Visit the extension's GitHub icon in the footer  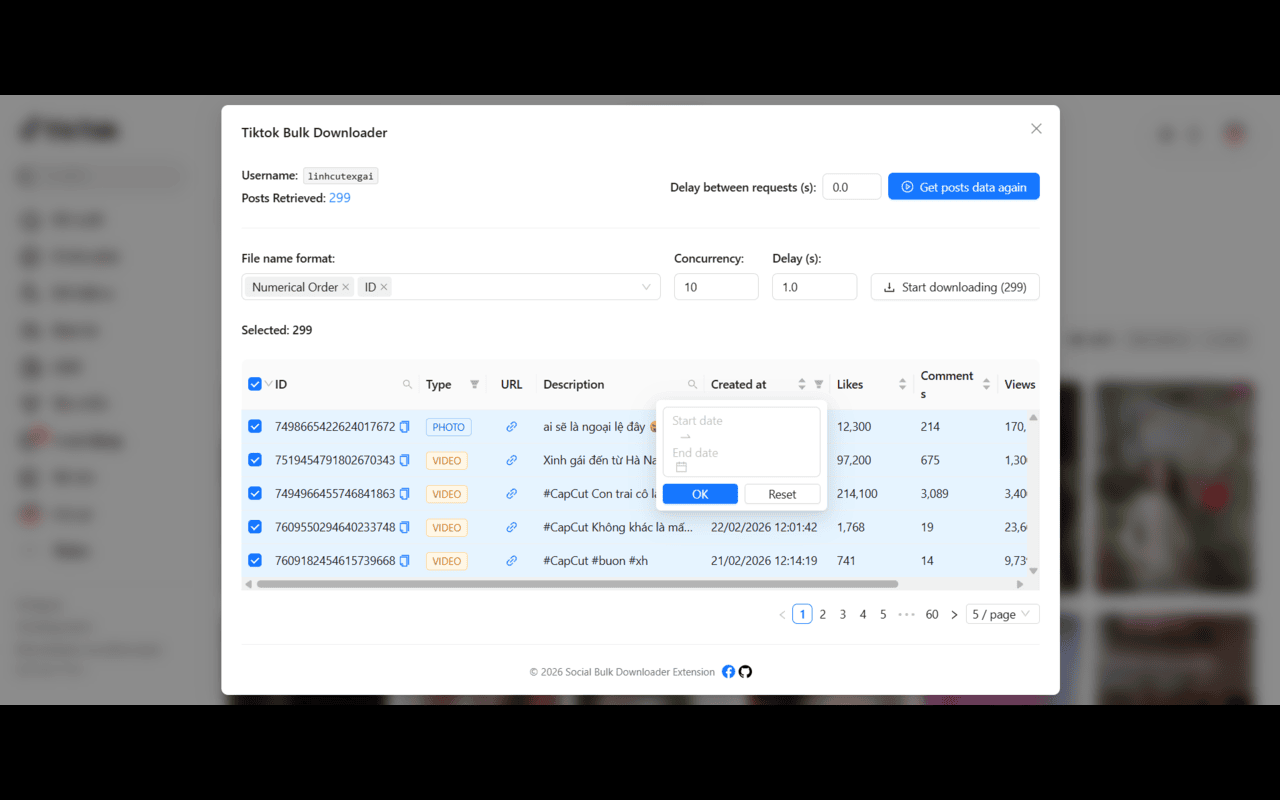point(745,671)
